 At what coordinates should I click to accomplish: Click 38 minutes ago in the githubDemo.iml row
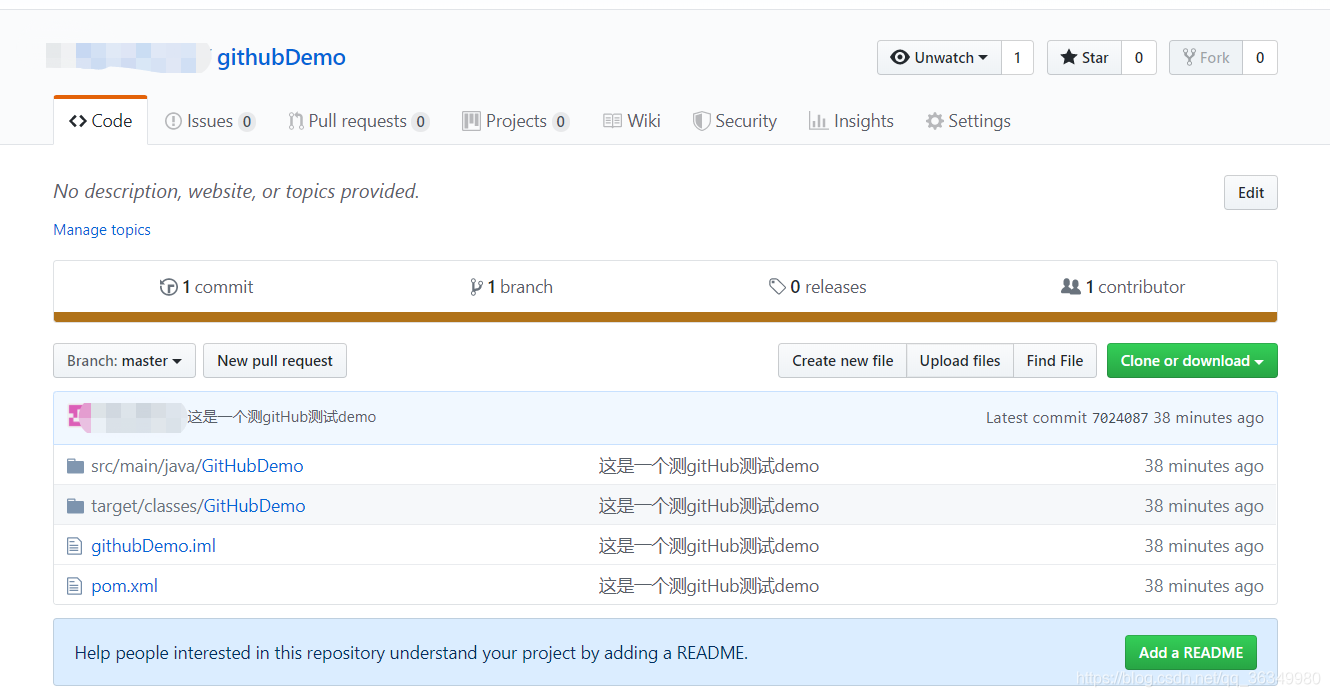point(1204,546)
